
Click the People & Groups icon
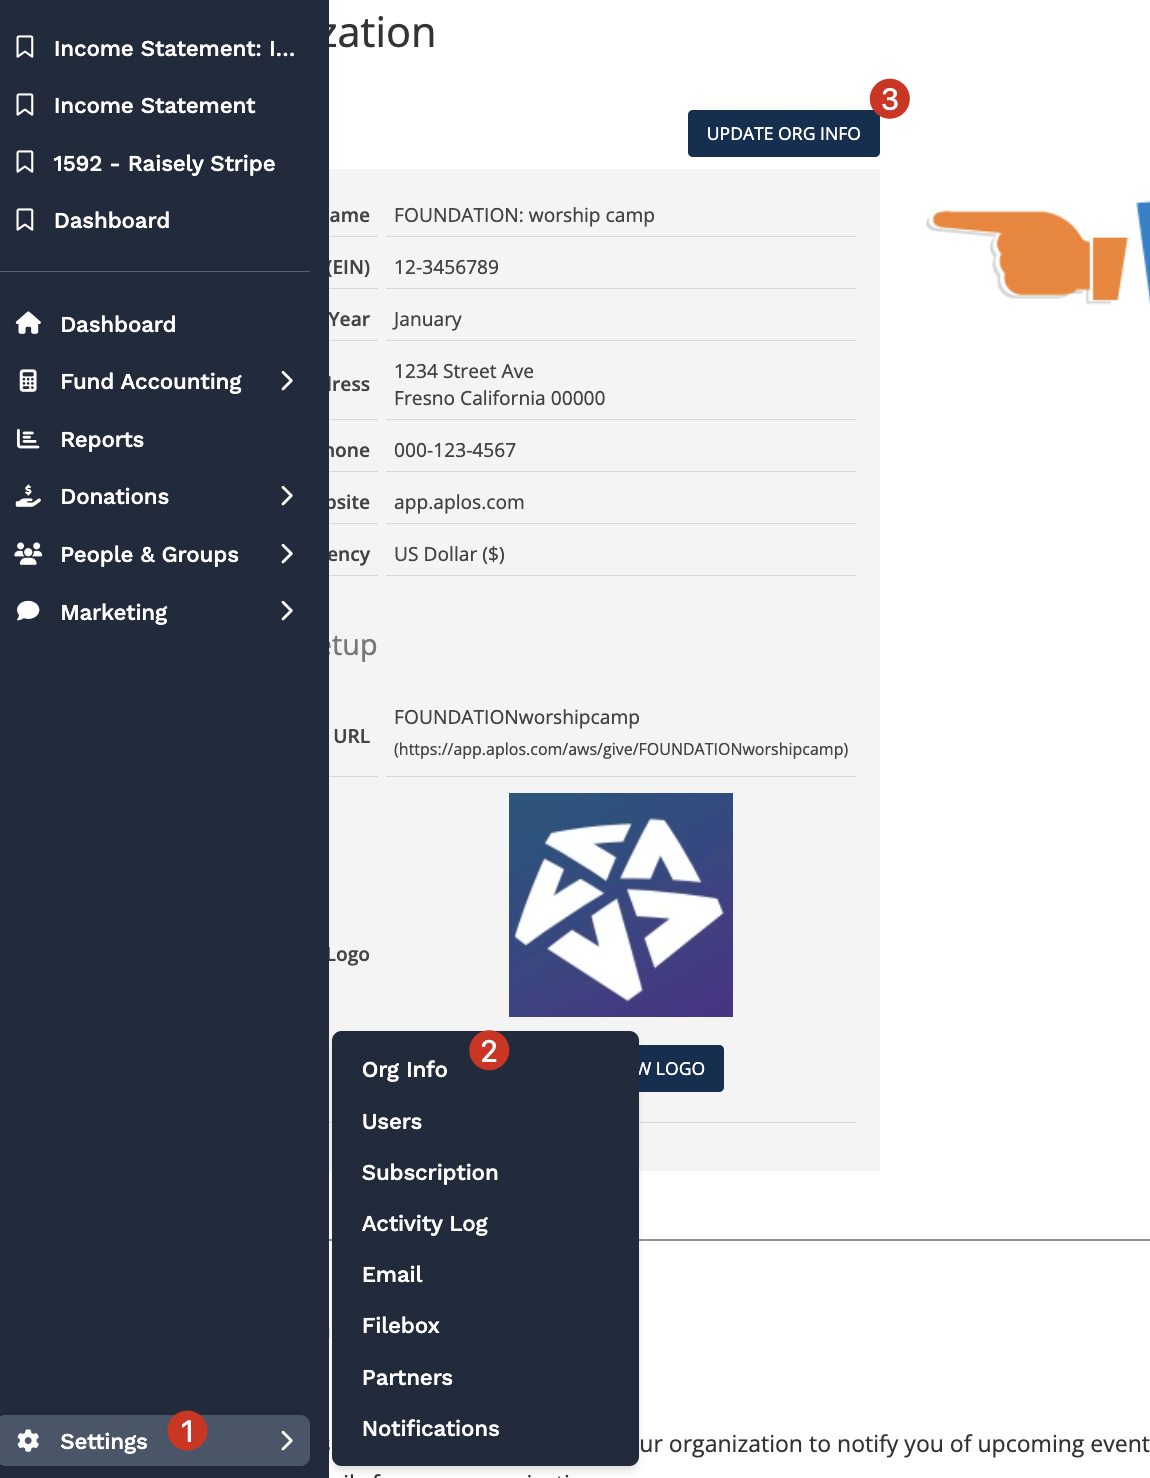[x=28, y=554]
